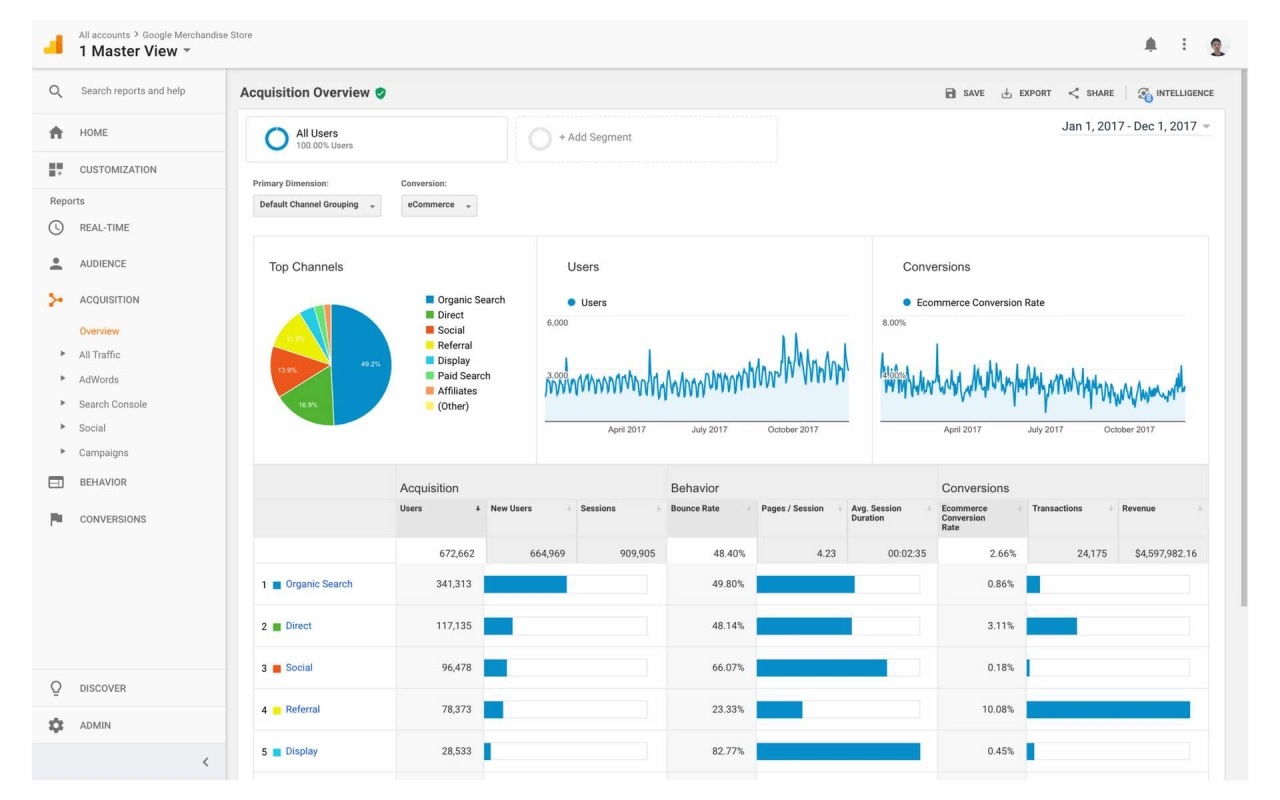1280x800 pixels.
Task: Click the Export download icon
Action: (1007, 93)
